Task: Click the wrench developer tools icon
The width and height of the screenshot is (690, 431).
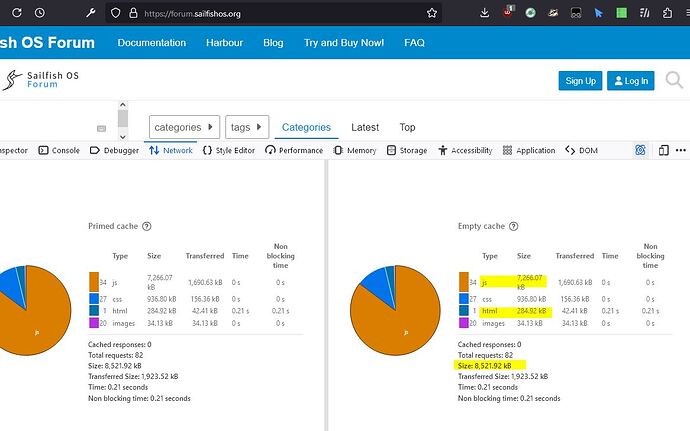Action: (x=91, y=13)
